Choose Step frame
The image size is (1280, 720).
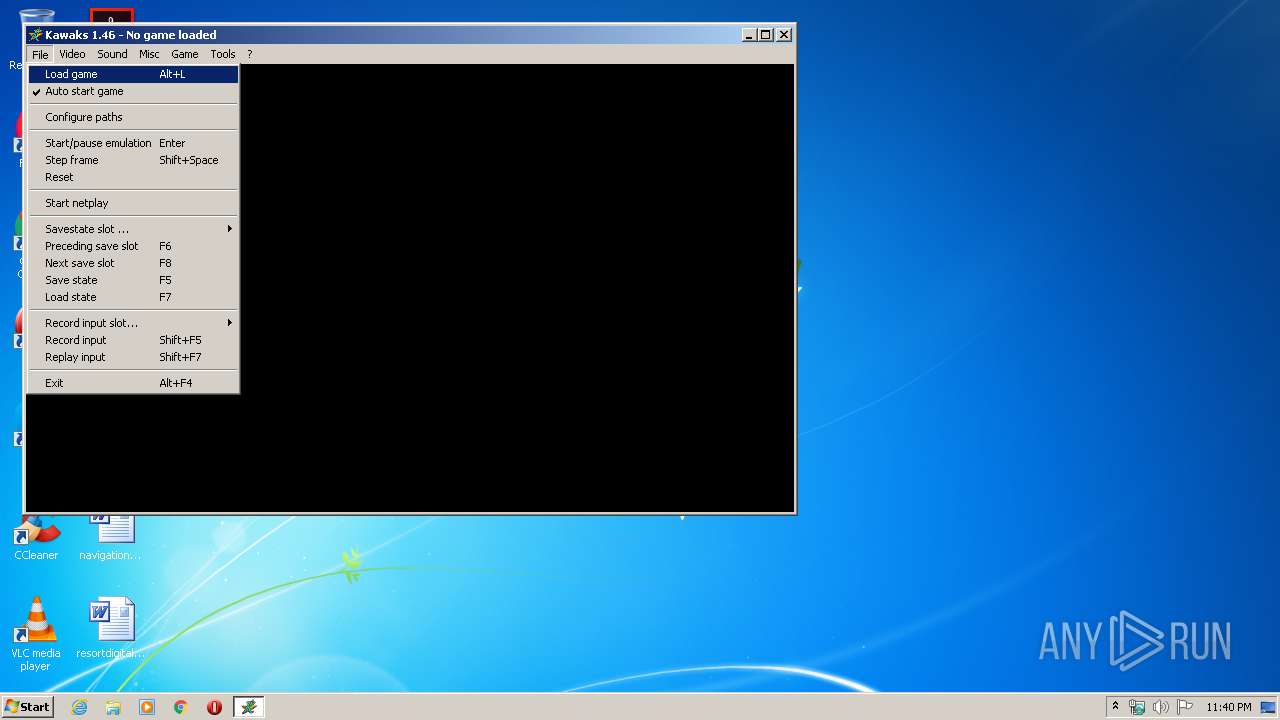(x=133, y=160)
